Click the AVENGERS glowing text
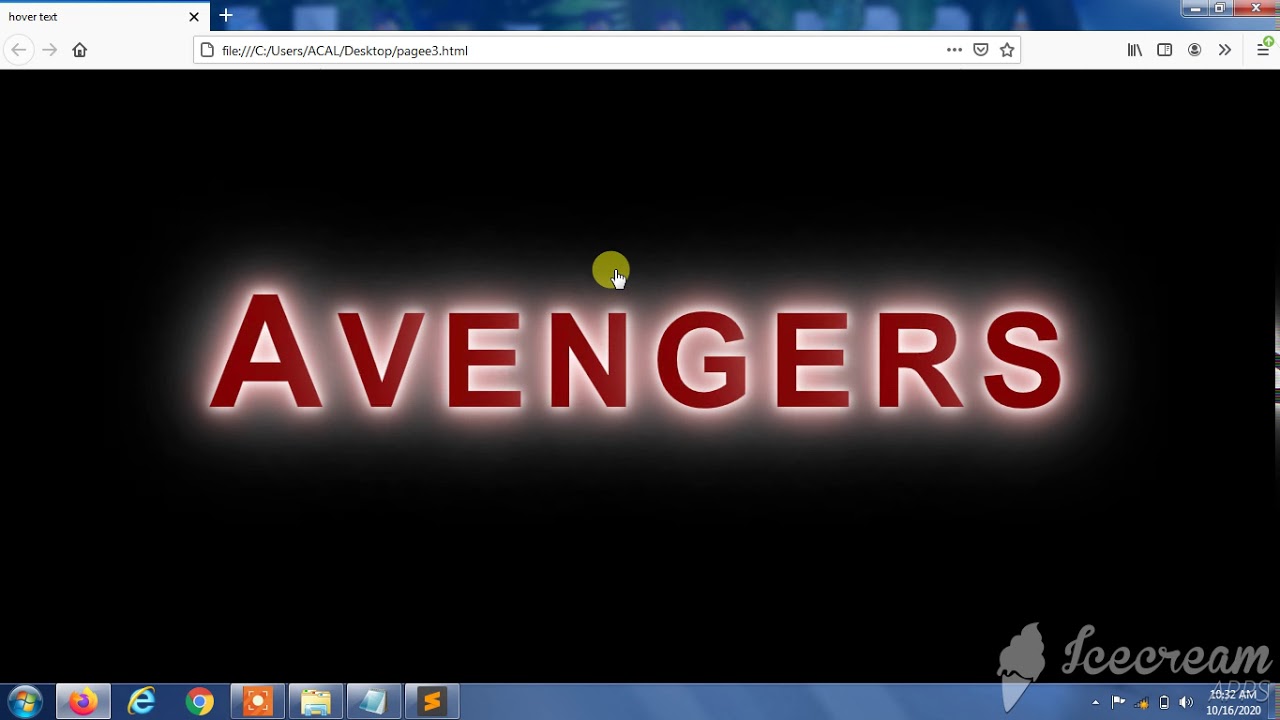Screen dimensions: 1280x720 (x=636, y=352)
